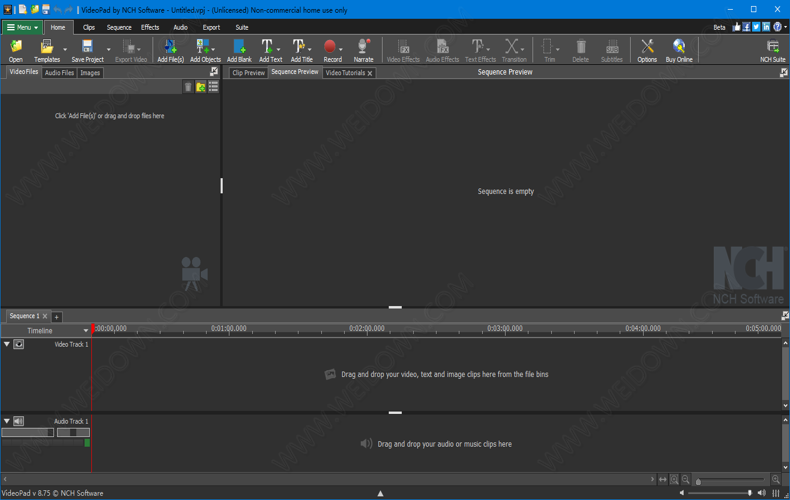The image size is (790, 500).
Task: Click the Delete trash toolbar icon
Action: (x=580, y=50)
